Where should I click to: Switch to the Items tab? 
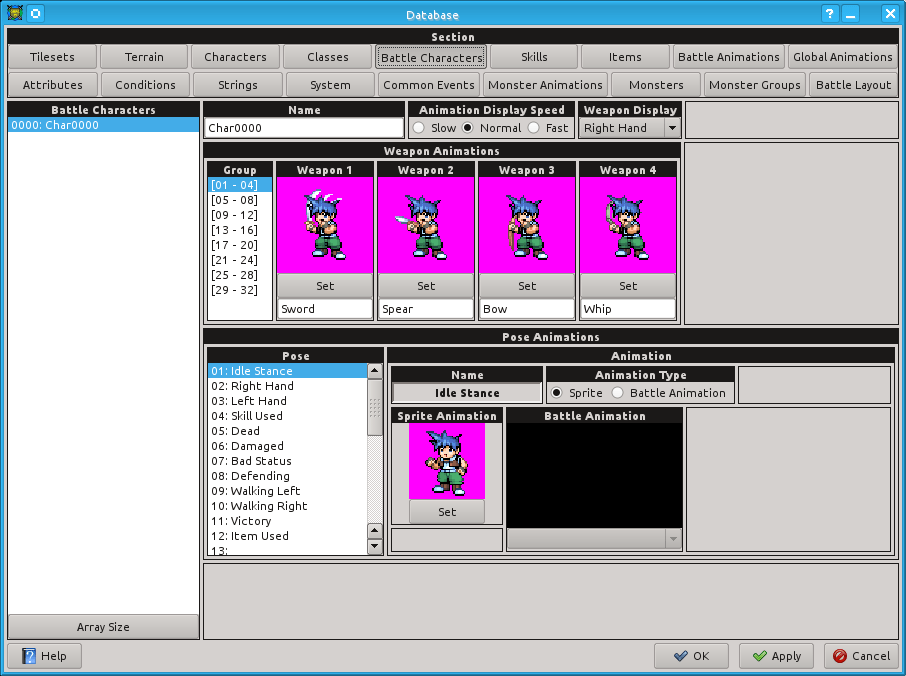coord(624,57)
